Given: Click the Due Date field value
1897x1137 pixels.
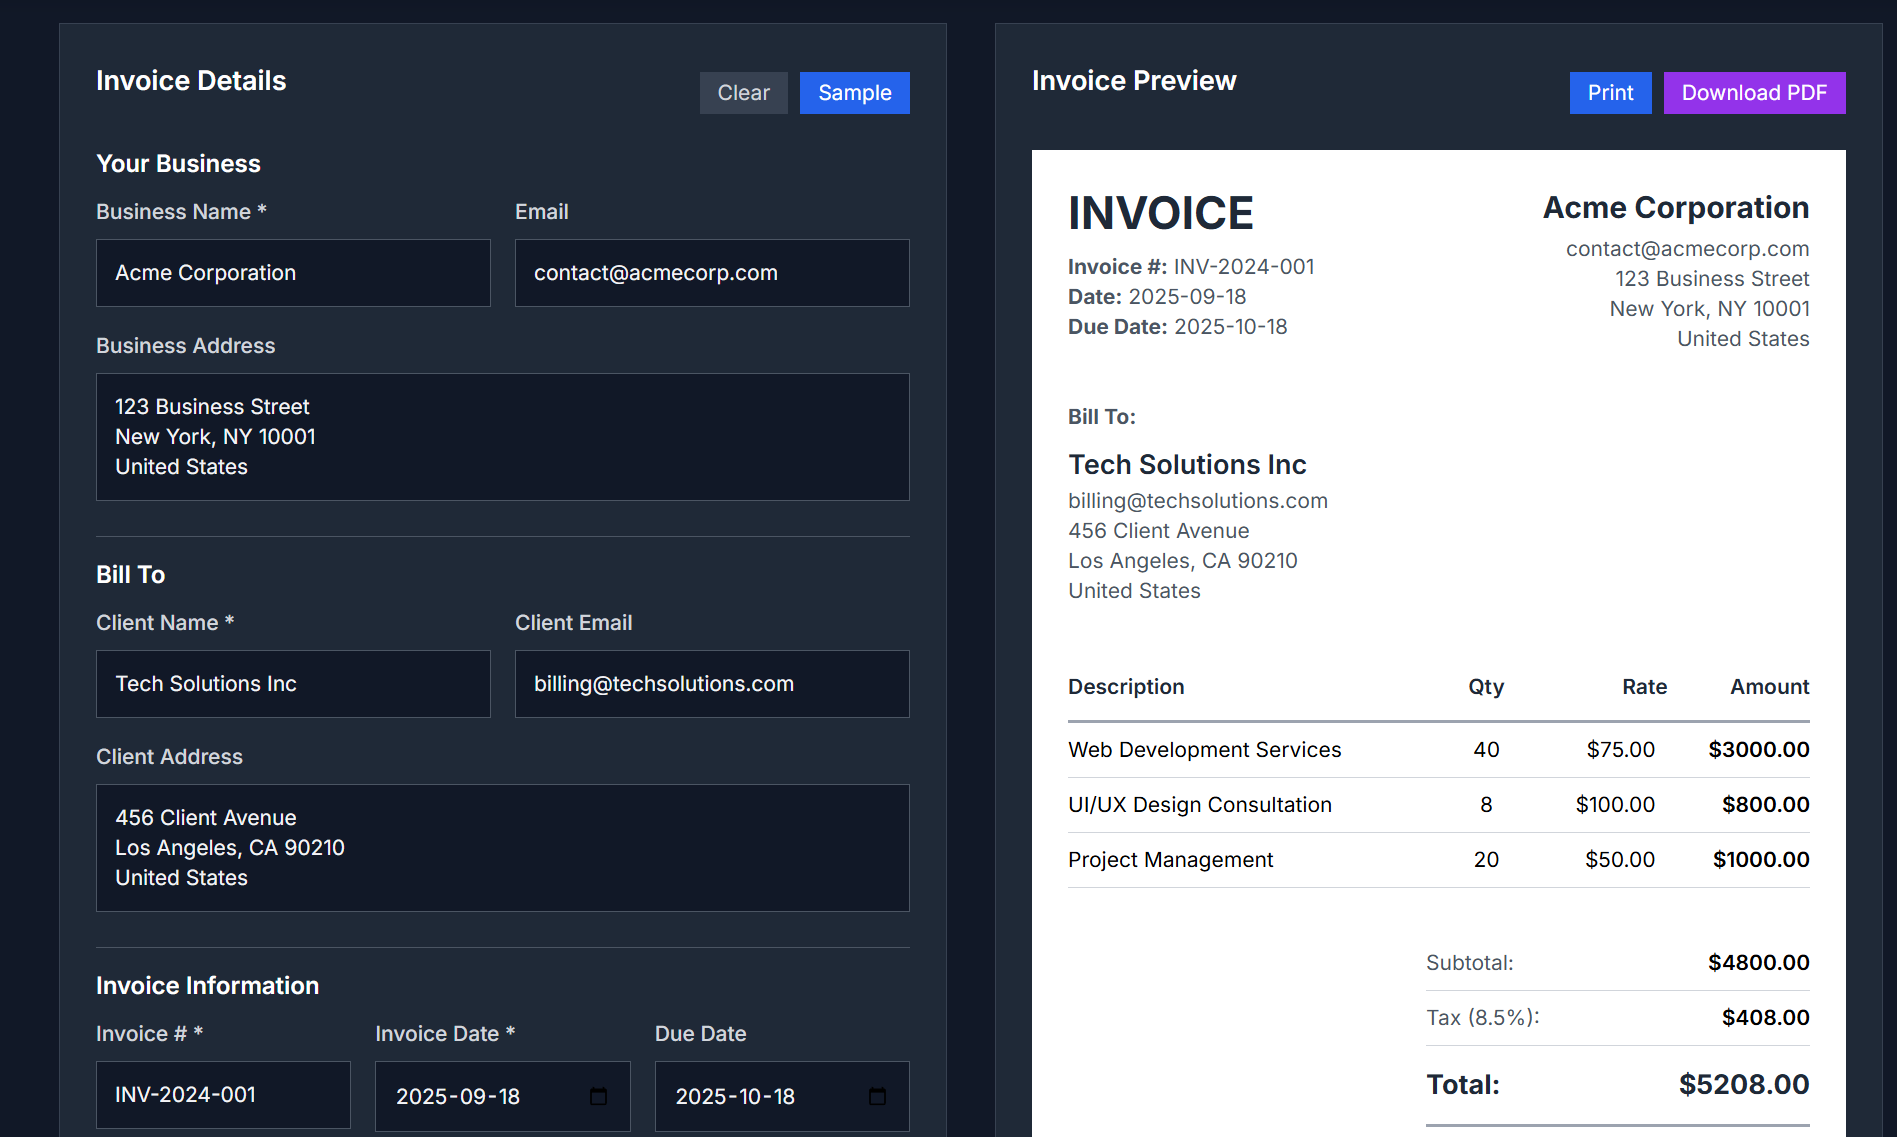Looking at the screenshot, I should tap(735, 1097).
